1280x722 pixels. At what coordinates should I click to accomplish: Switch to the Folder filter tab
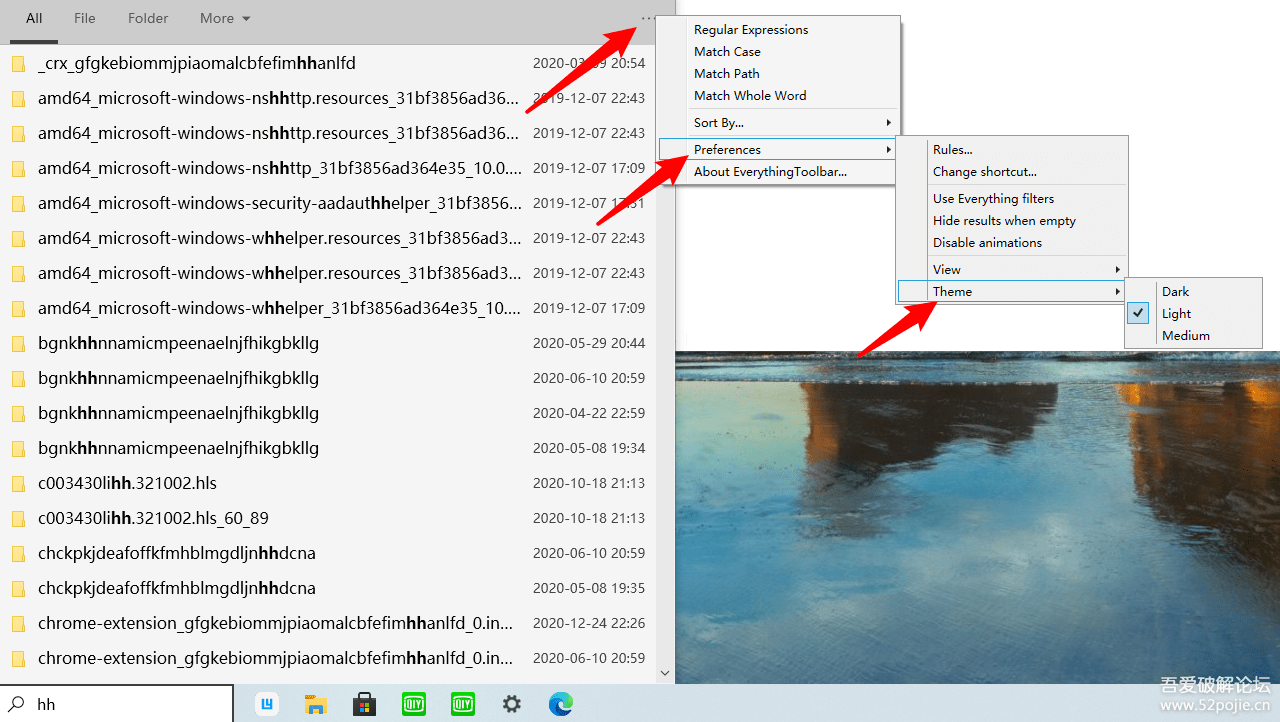tap(148, 18)
